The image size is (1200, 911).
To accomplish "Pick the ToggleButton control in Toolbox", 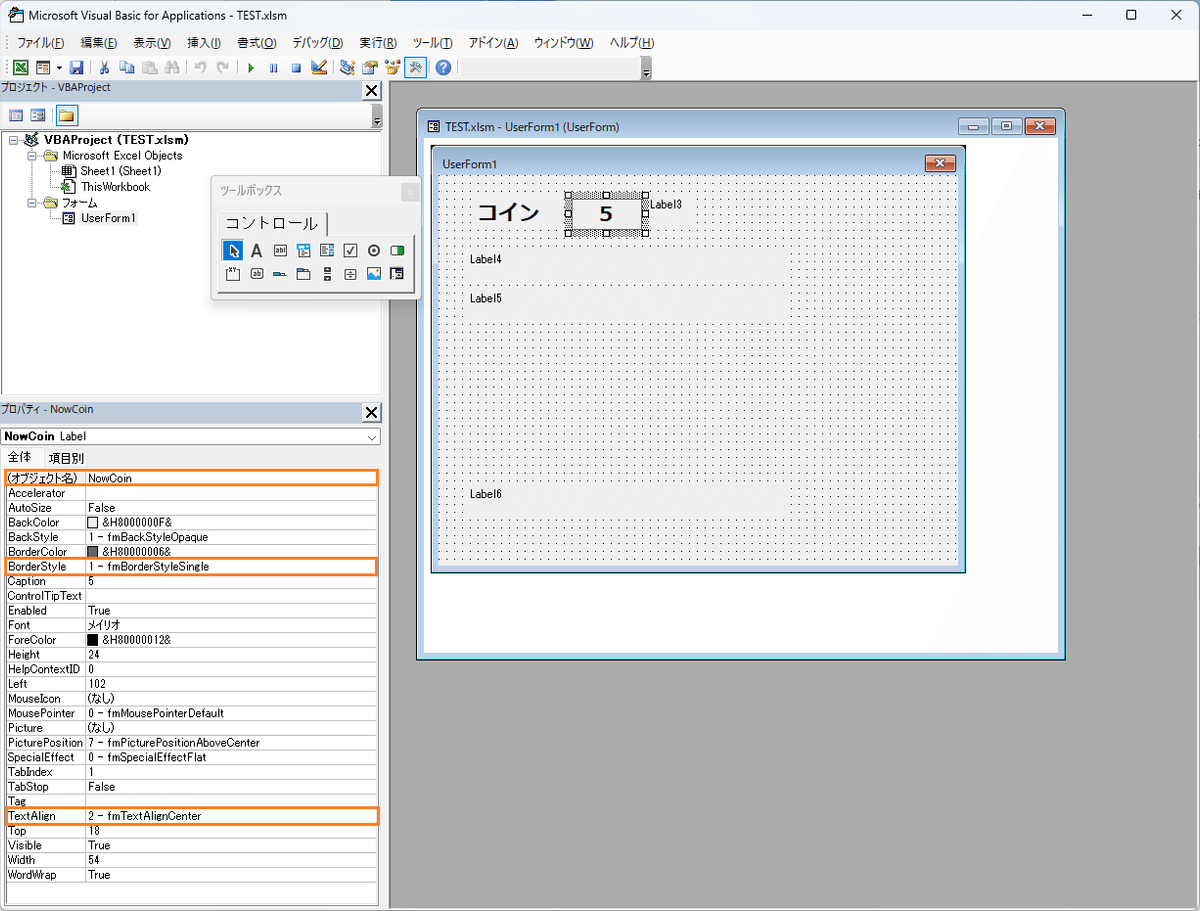I will [x=397, y=251].
